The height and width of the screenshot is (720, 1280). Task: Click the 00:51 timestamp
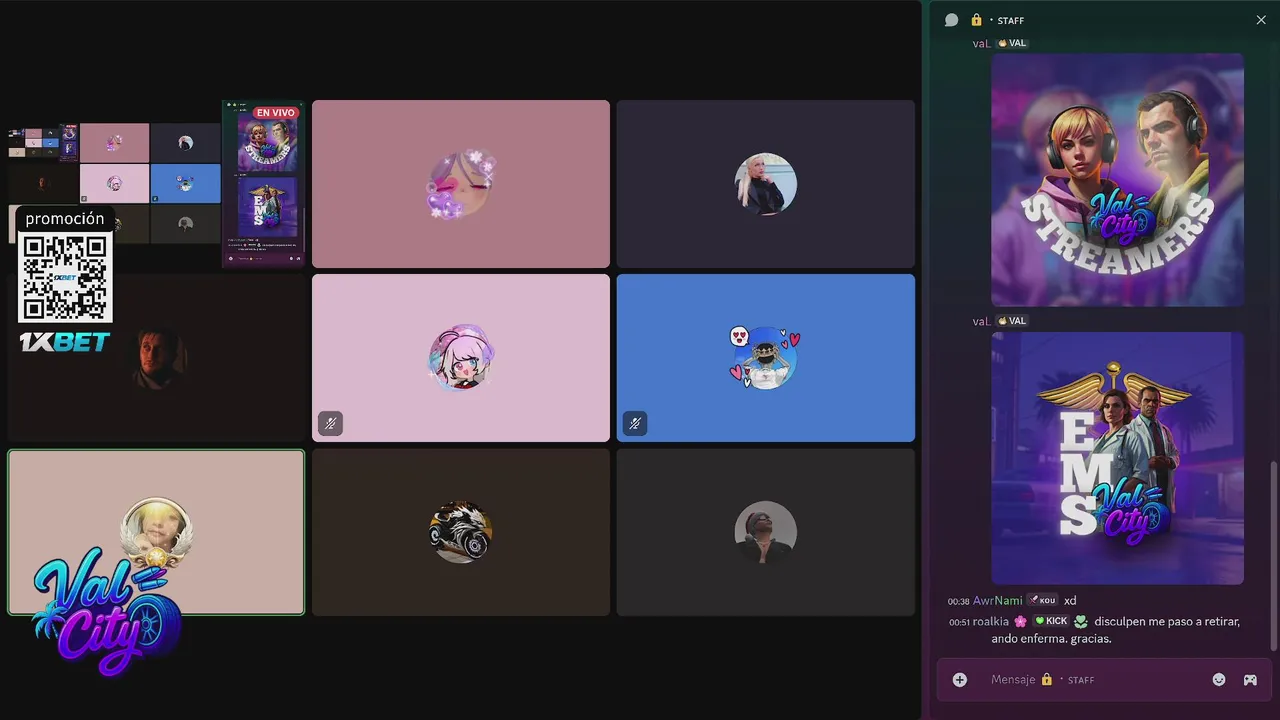tap(959, 622)
